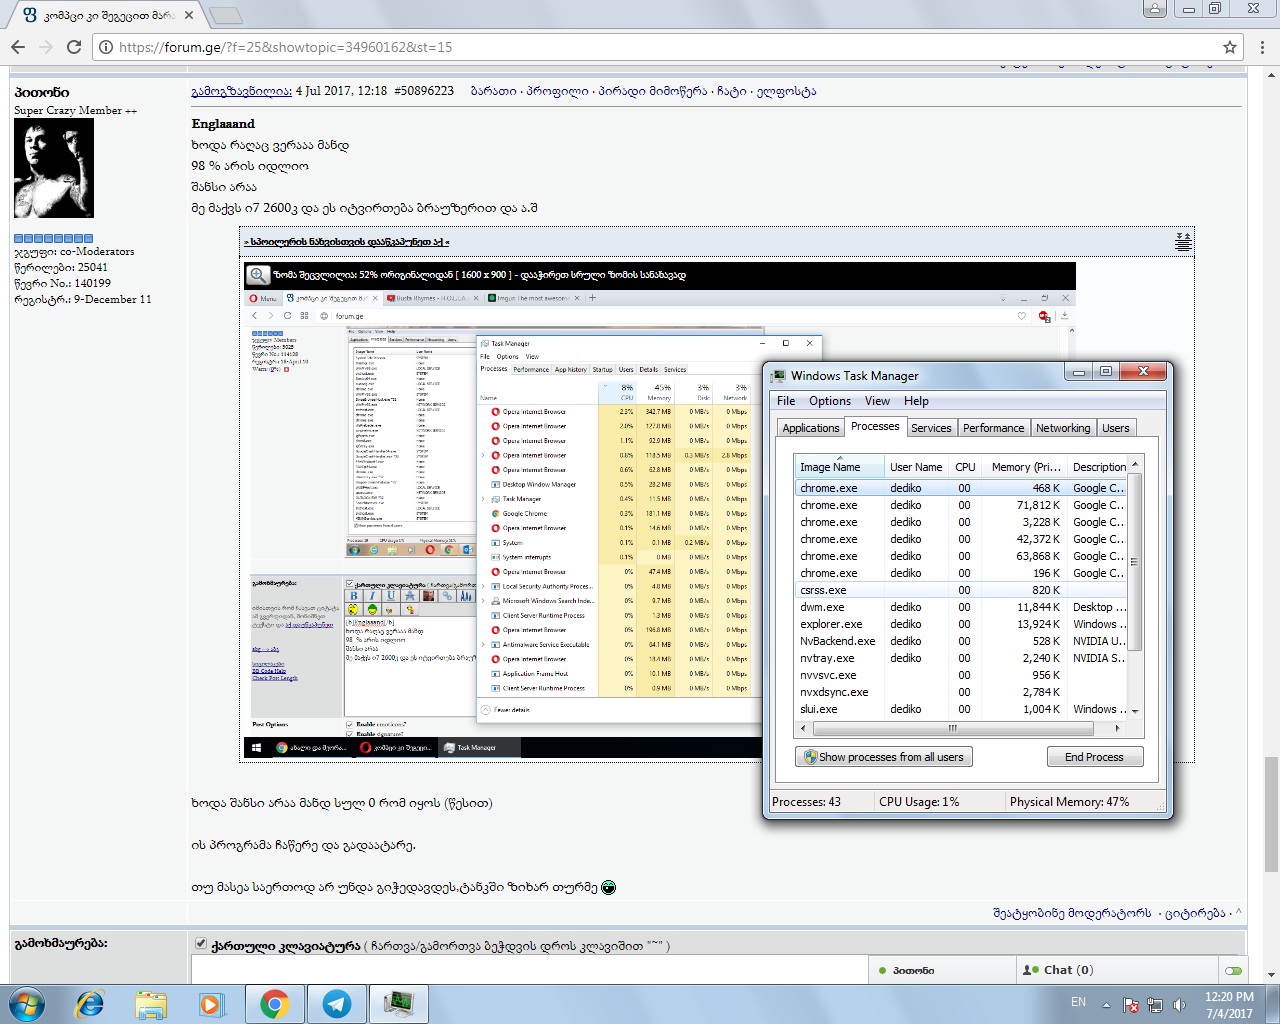
Task: Expand the hidden tray icons arrow
Action: (1106, 1005)
